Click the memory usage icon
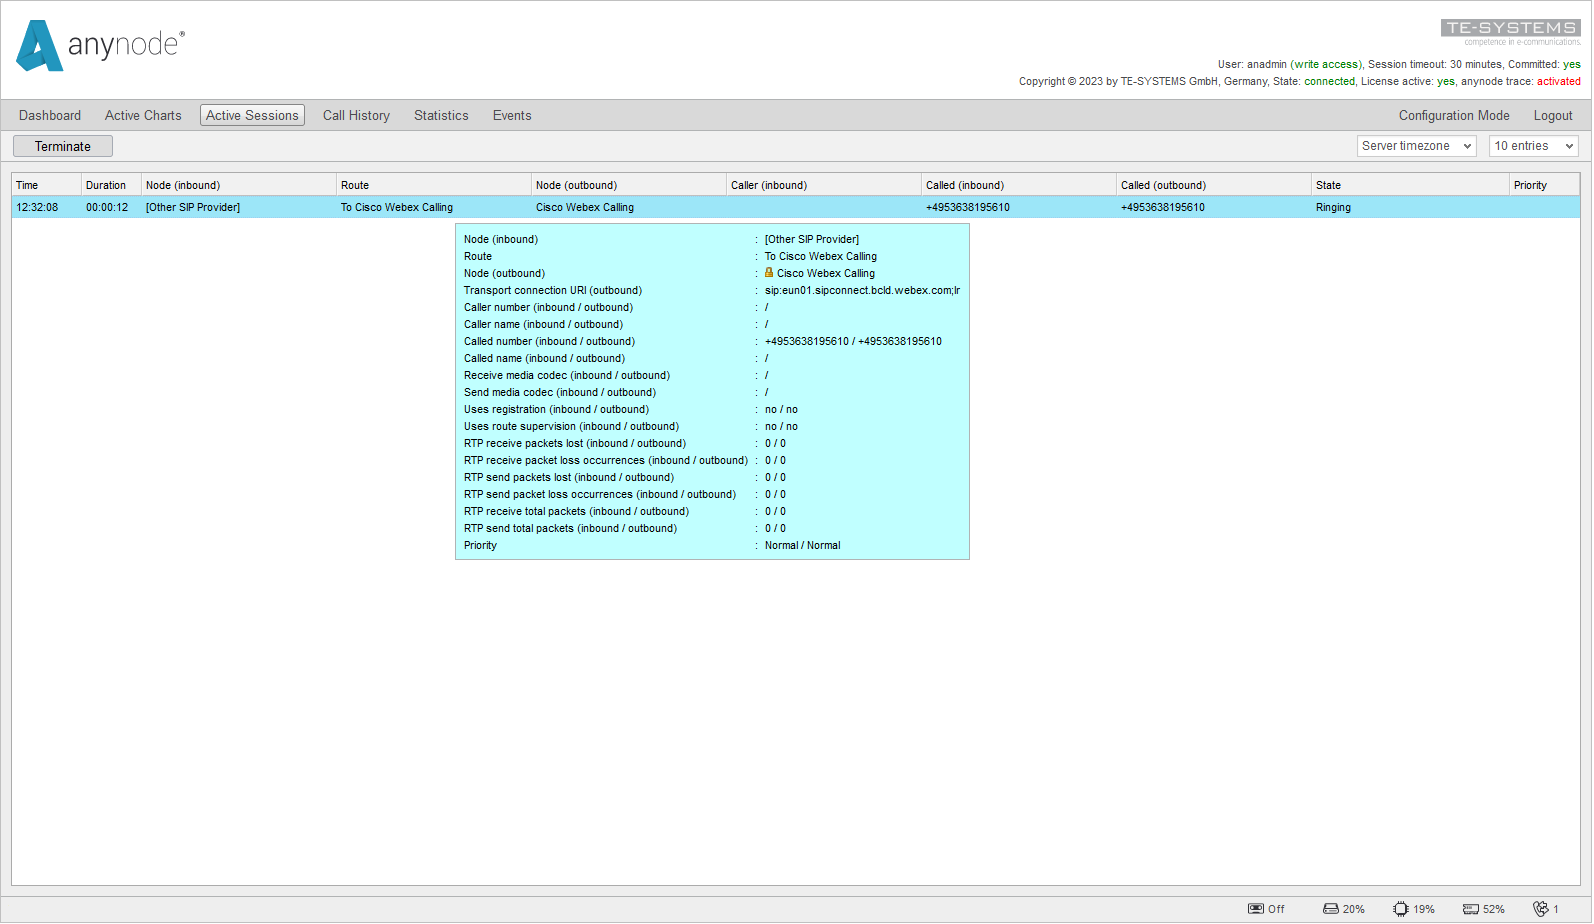1594x924 pixels. (x=1471, y=909)
